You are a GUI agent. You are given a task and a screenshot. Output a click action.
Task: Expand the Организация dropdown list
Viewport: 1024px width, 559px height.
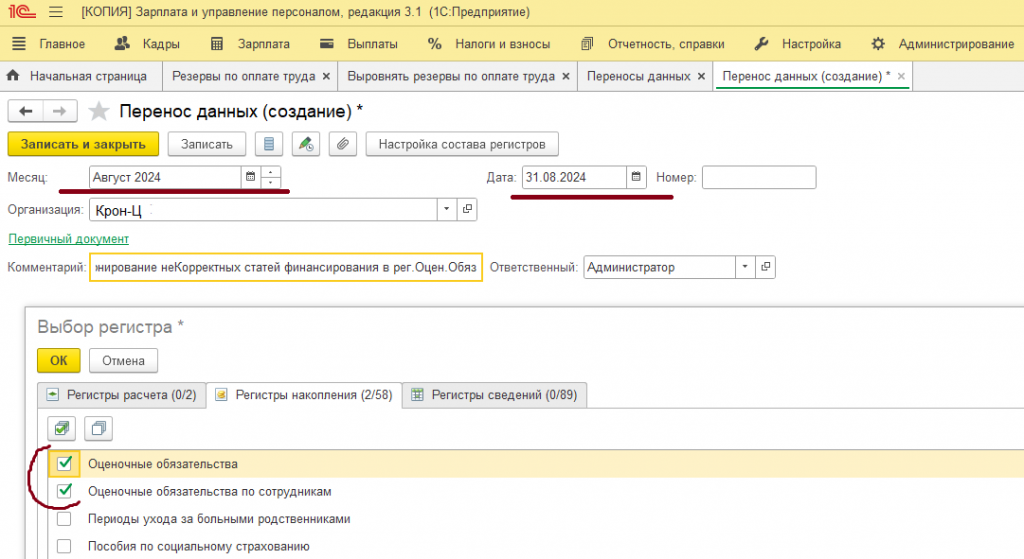(447, 210)
